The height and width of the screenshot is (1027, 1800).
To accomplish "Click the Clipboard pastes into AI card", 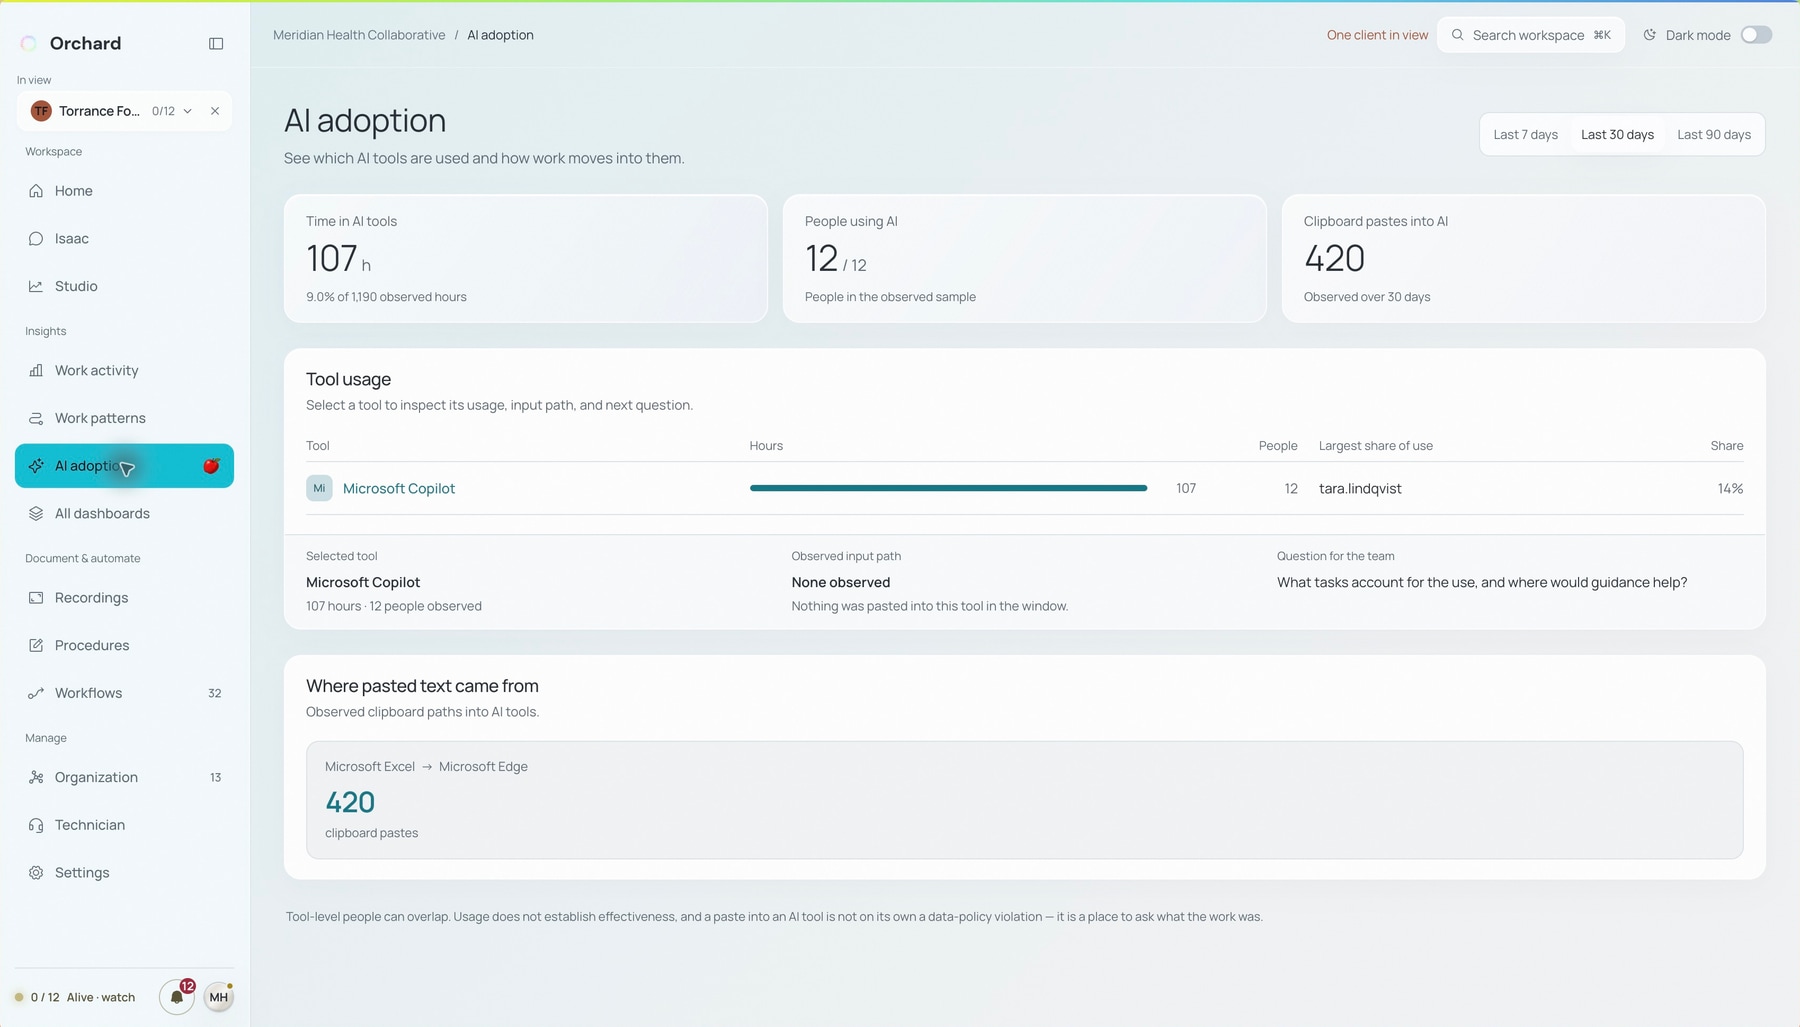I will pyautogui.click(x=1523, y=259).
